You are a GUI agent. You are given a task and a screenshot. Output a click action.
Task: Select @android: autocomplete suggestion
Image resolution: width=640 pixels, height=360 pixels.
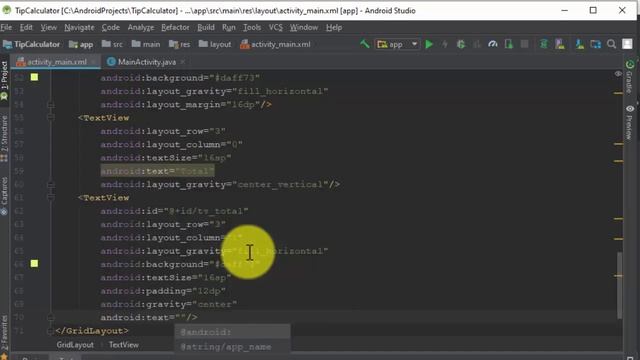233,332
